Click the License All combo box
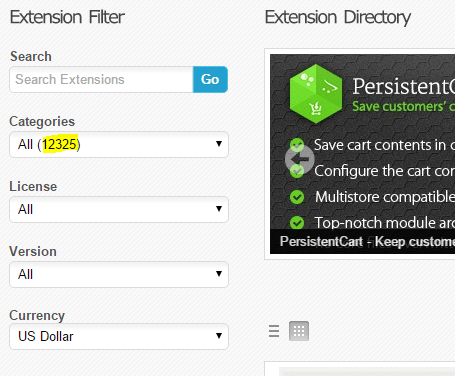This screenshot has height=376, width=455. (119, 209)
